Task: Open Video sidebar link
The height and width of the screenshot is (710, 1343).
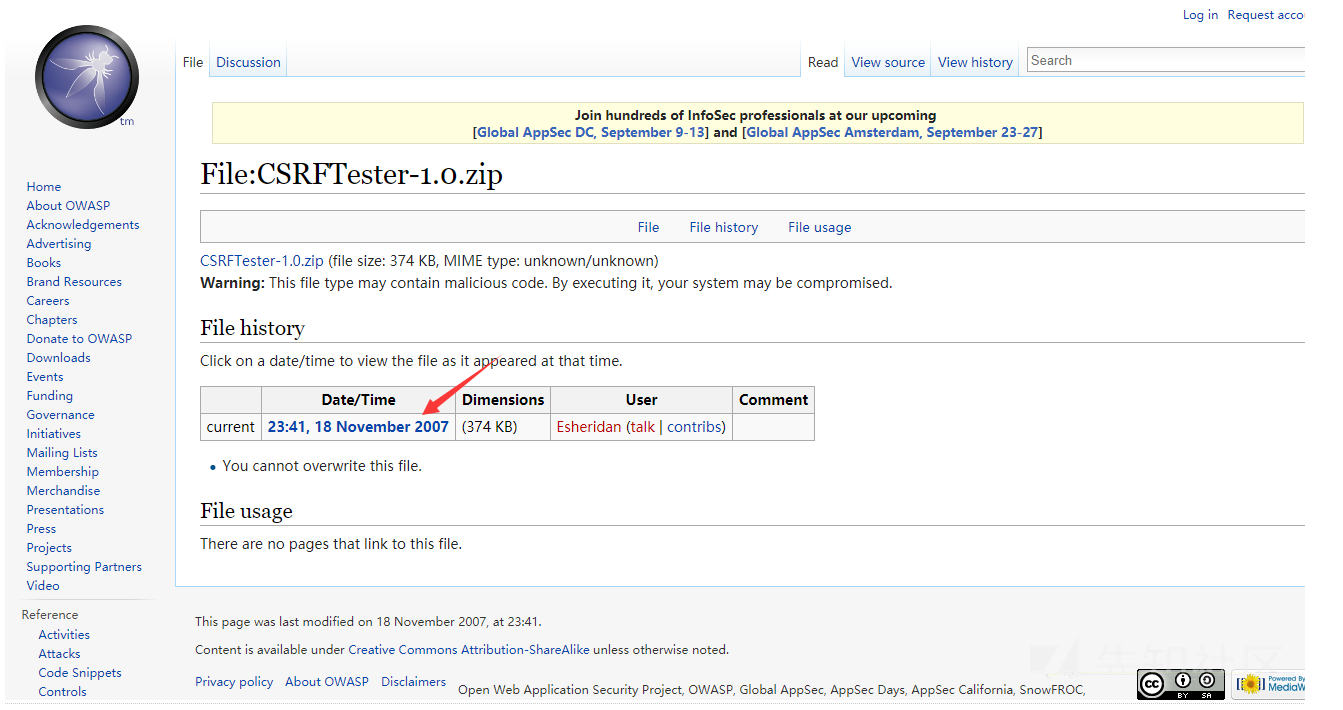Action: coord(43,586)
